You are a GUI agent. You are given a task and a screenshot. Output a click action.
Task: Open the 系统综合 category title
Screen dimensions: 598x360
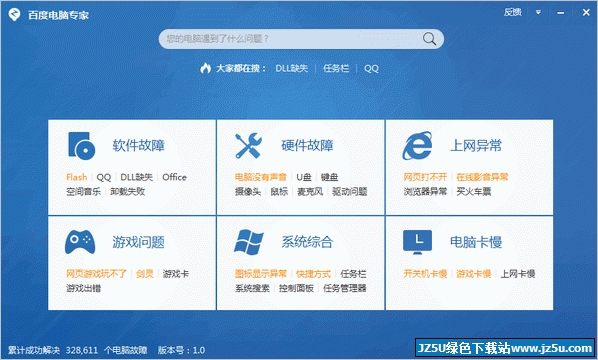click(307, 242)
